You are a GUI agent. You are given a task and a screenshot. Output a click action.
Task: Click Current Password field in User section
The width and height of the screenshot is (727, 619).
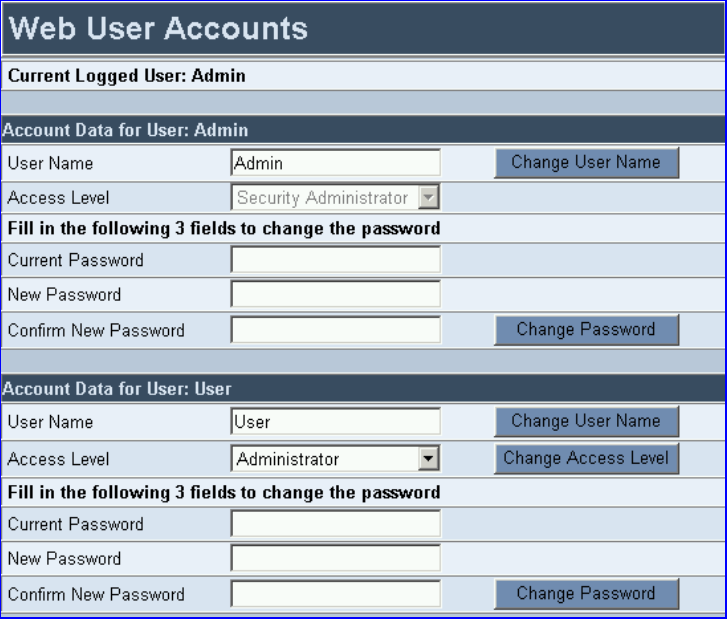click(x=335, y=523)
